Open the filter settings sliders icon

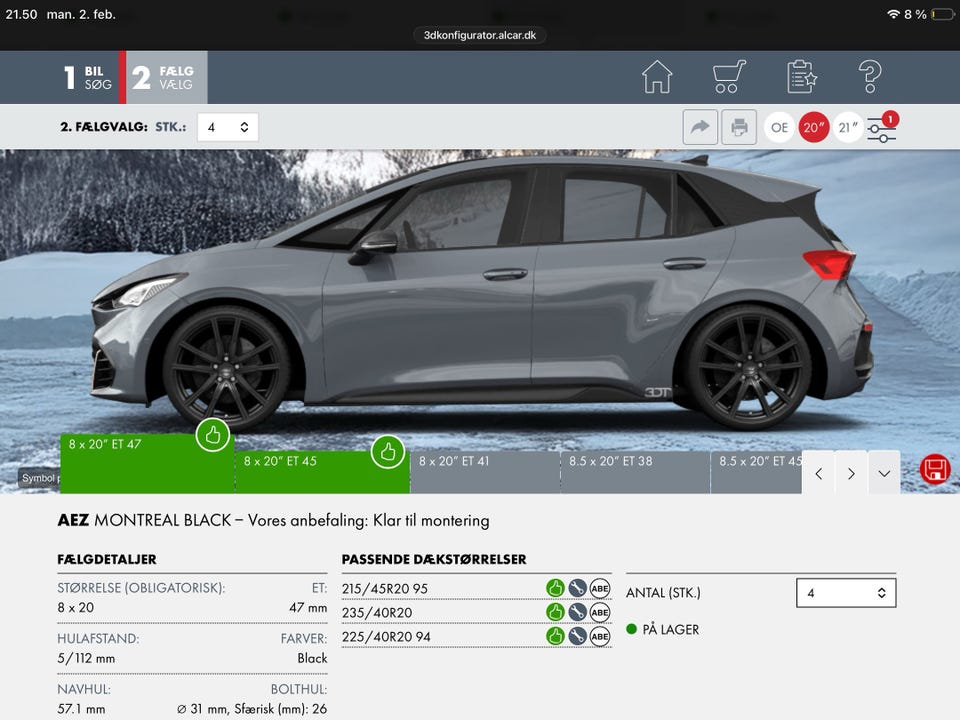click(x=881, y=128)
